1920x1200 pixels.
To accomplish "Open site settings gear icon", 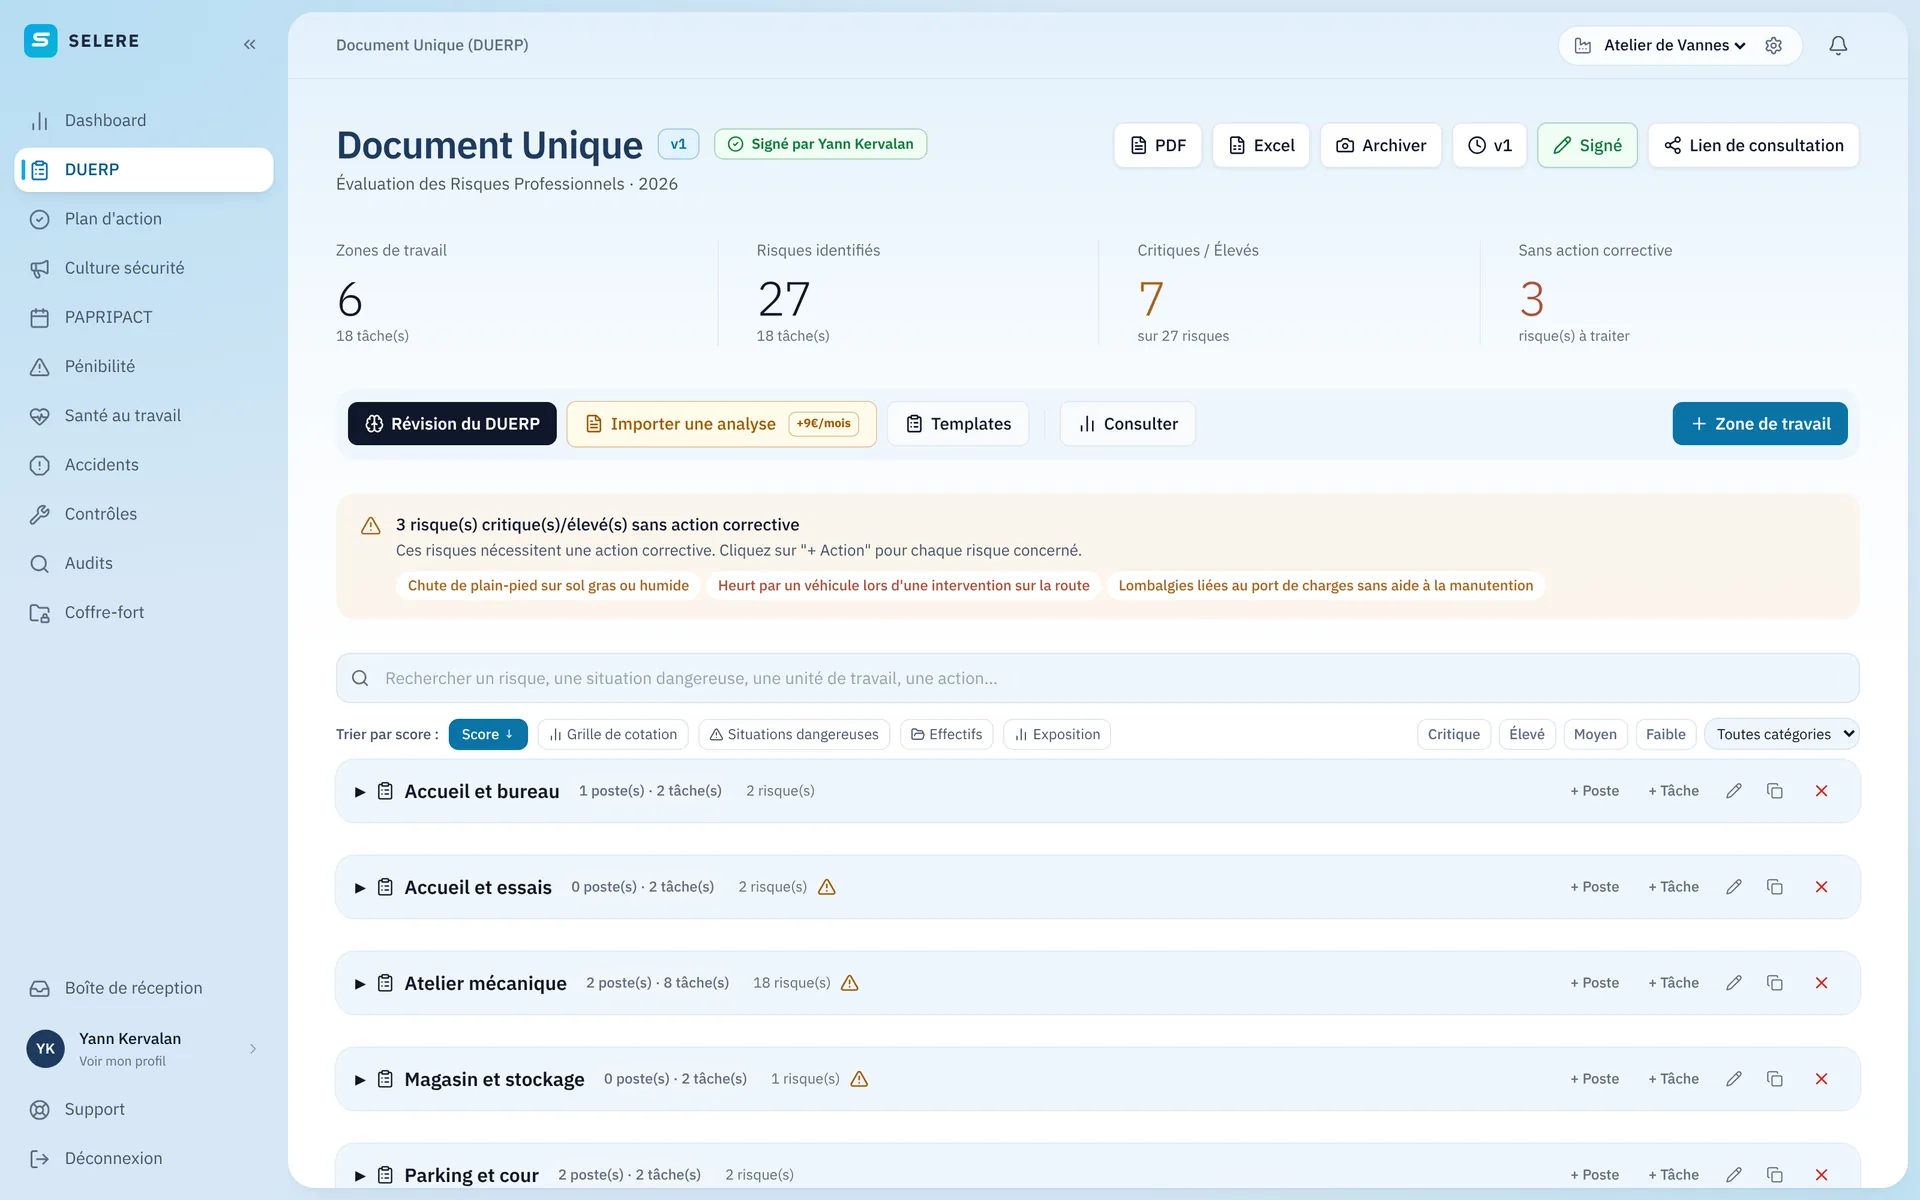I will [1774, 45].
